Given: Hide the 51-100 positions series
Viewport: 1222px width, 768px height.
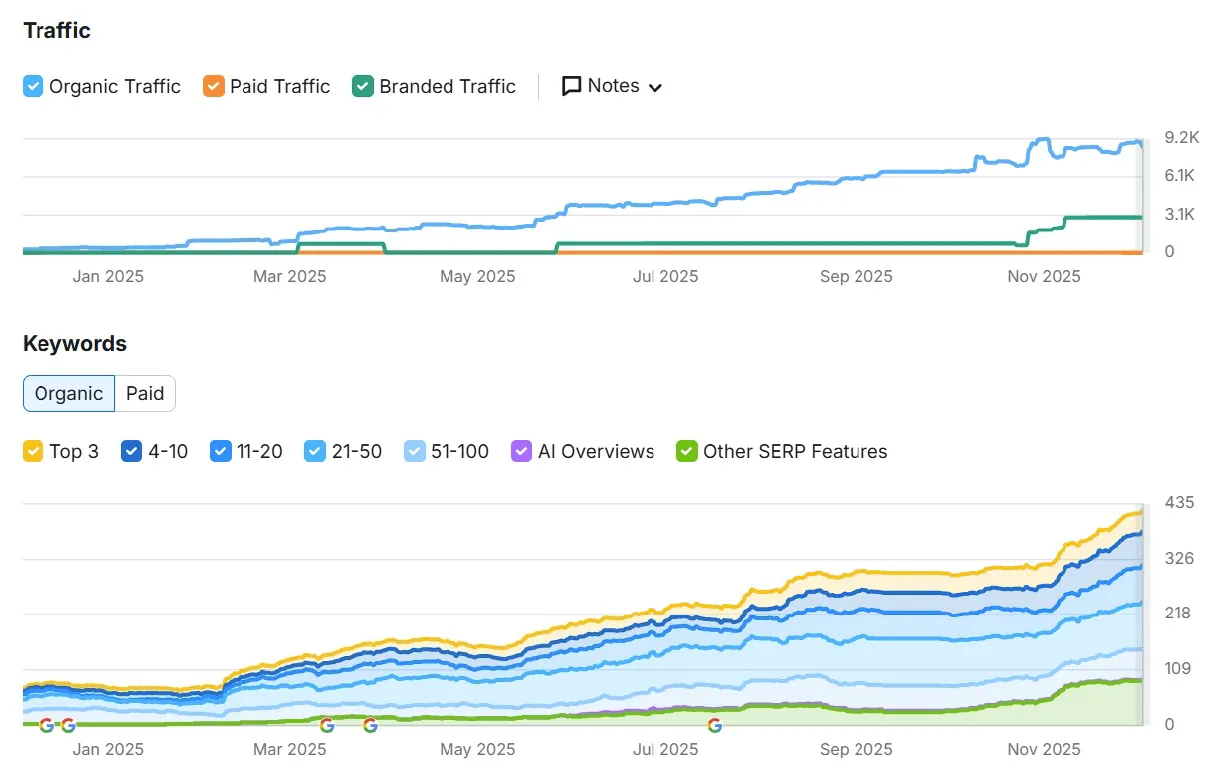Looking at the screenshot, I should [x=415, y=452].
